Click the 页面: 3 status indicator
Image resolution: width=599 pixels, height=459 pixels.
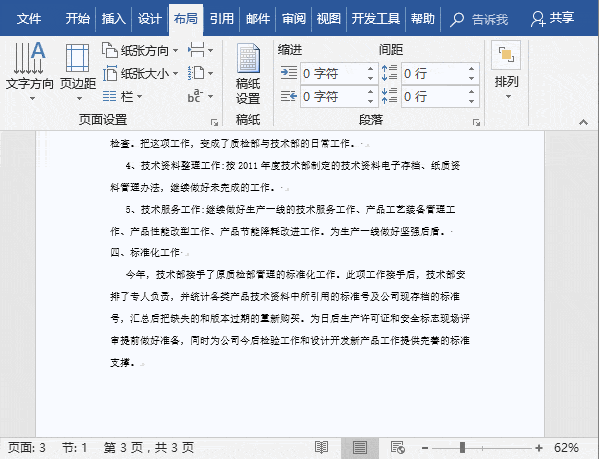pos(27,448)
